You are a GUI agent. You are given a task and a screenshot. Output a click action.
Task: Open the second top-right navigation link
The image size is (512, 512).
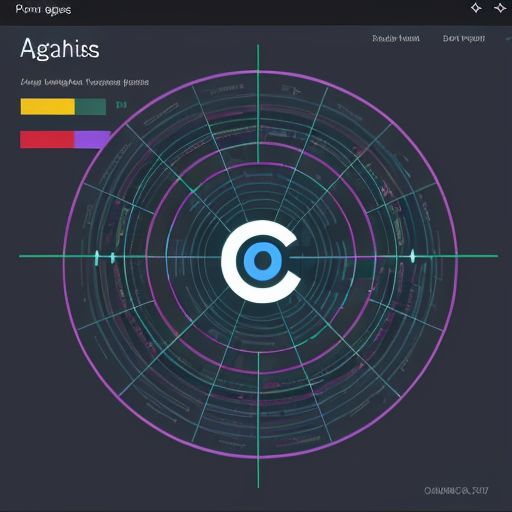pos(464,38)
